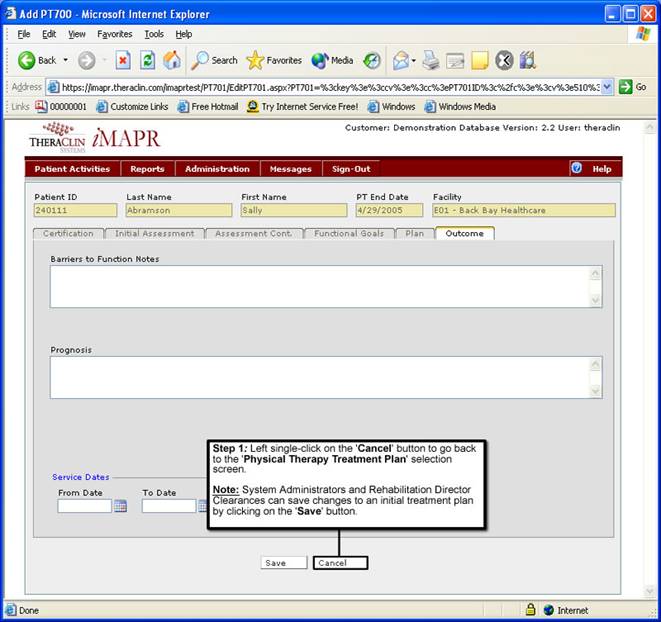Click the Refresh page icon

point(148,60)
